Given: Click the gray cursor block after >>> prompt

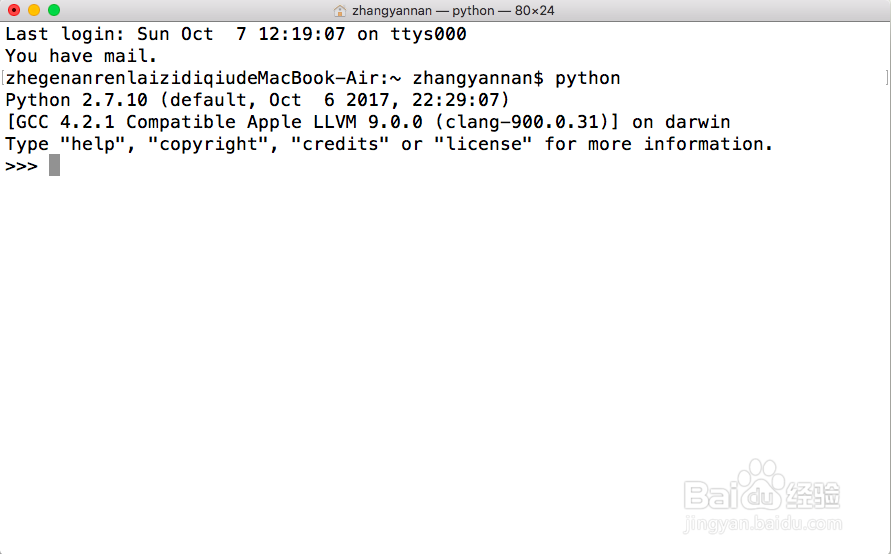Looking at the screenshot, I should [x=54, y=165].
